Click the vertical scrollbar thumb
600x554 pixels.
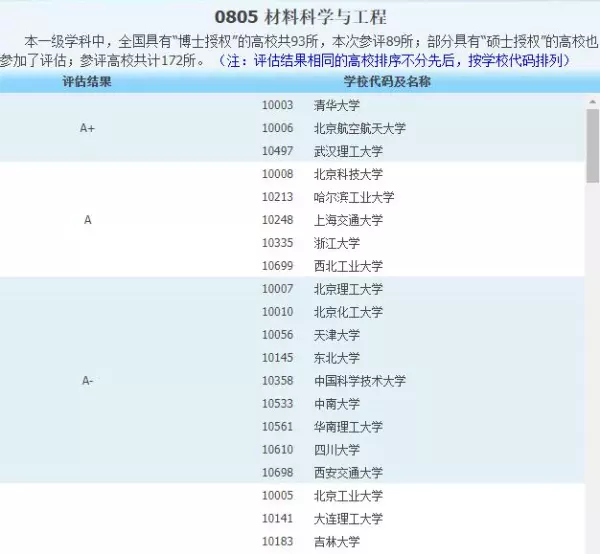(592, 145)
